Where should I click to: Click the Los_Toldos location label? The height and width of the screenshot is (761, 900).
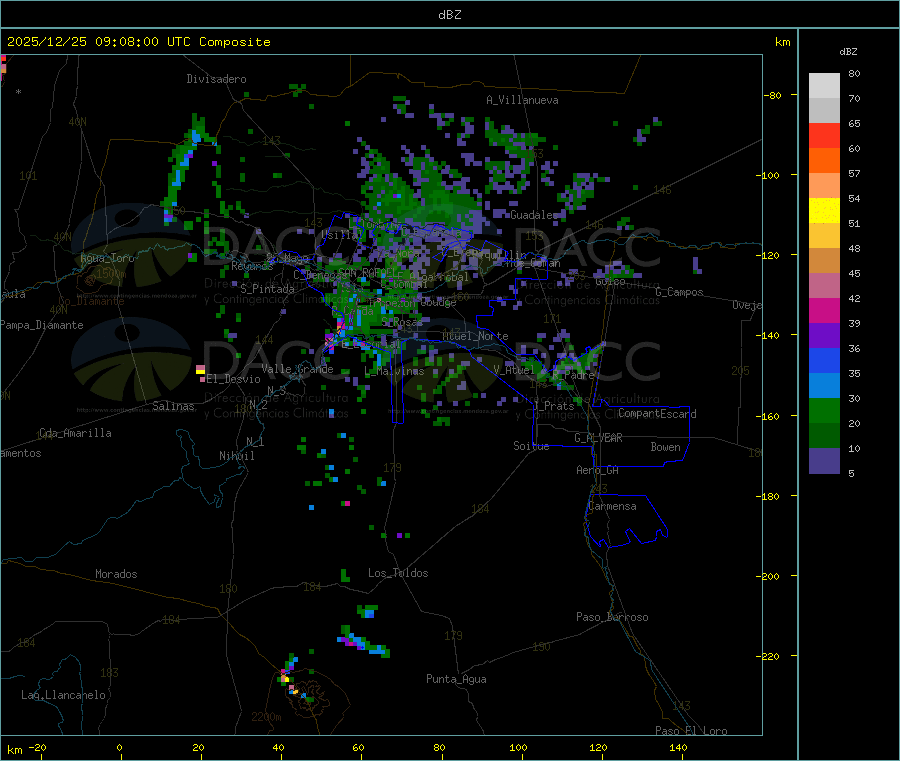(398, 573)
